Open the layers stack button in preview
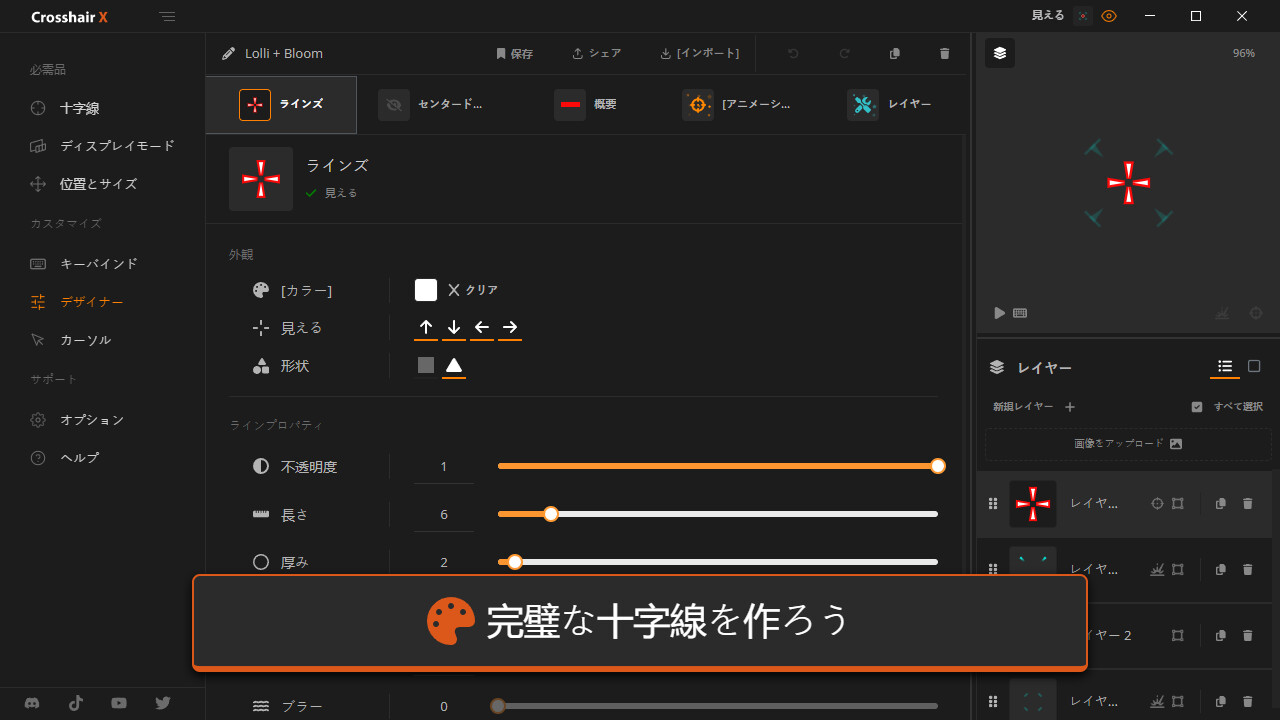Image resolution: width=1280 pixels, height=720 pixels. click(1000, 54)
